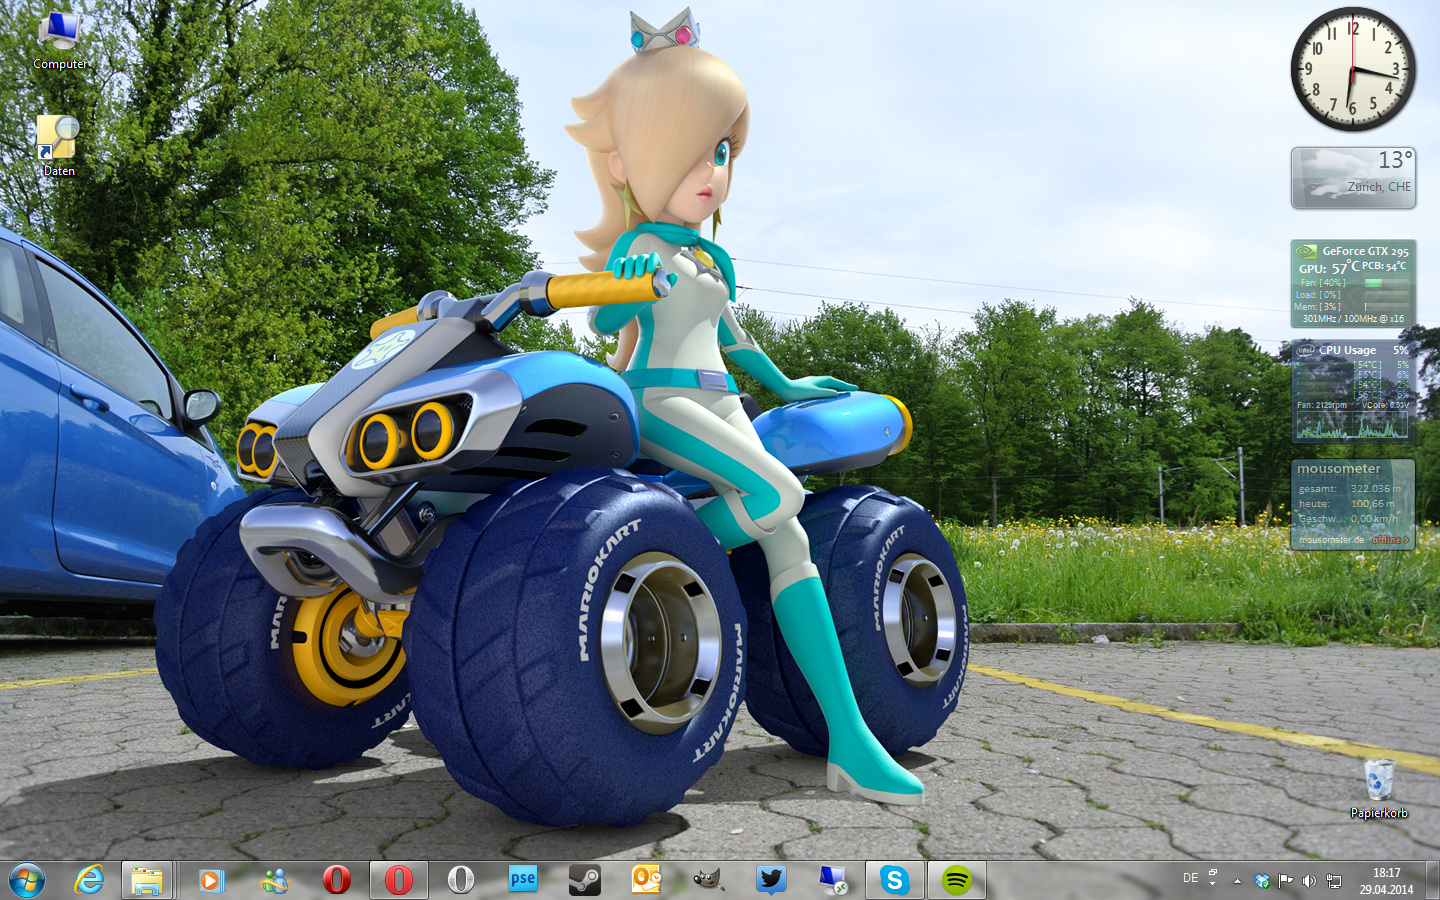The width and height of the screenshot is (1440, 900).
Task: Click the GPU 57°C reading
Action: (1329, 268)
